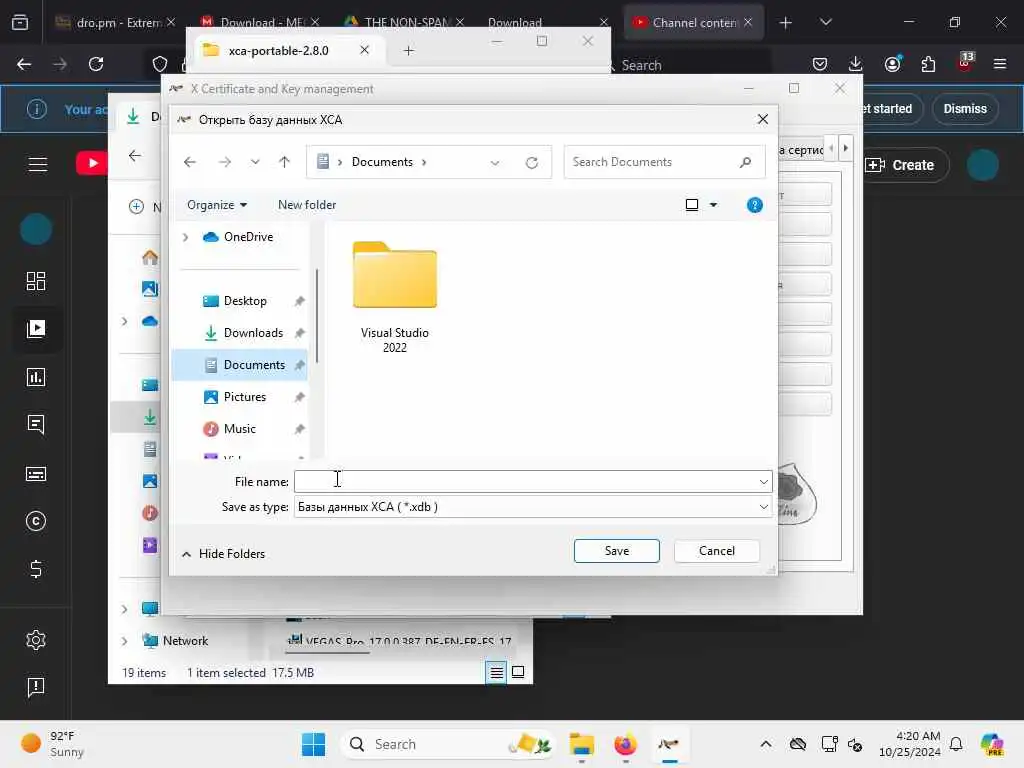List all browser tabs with the chevron
The image size is (1024, 768).
pos(825,22)
